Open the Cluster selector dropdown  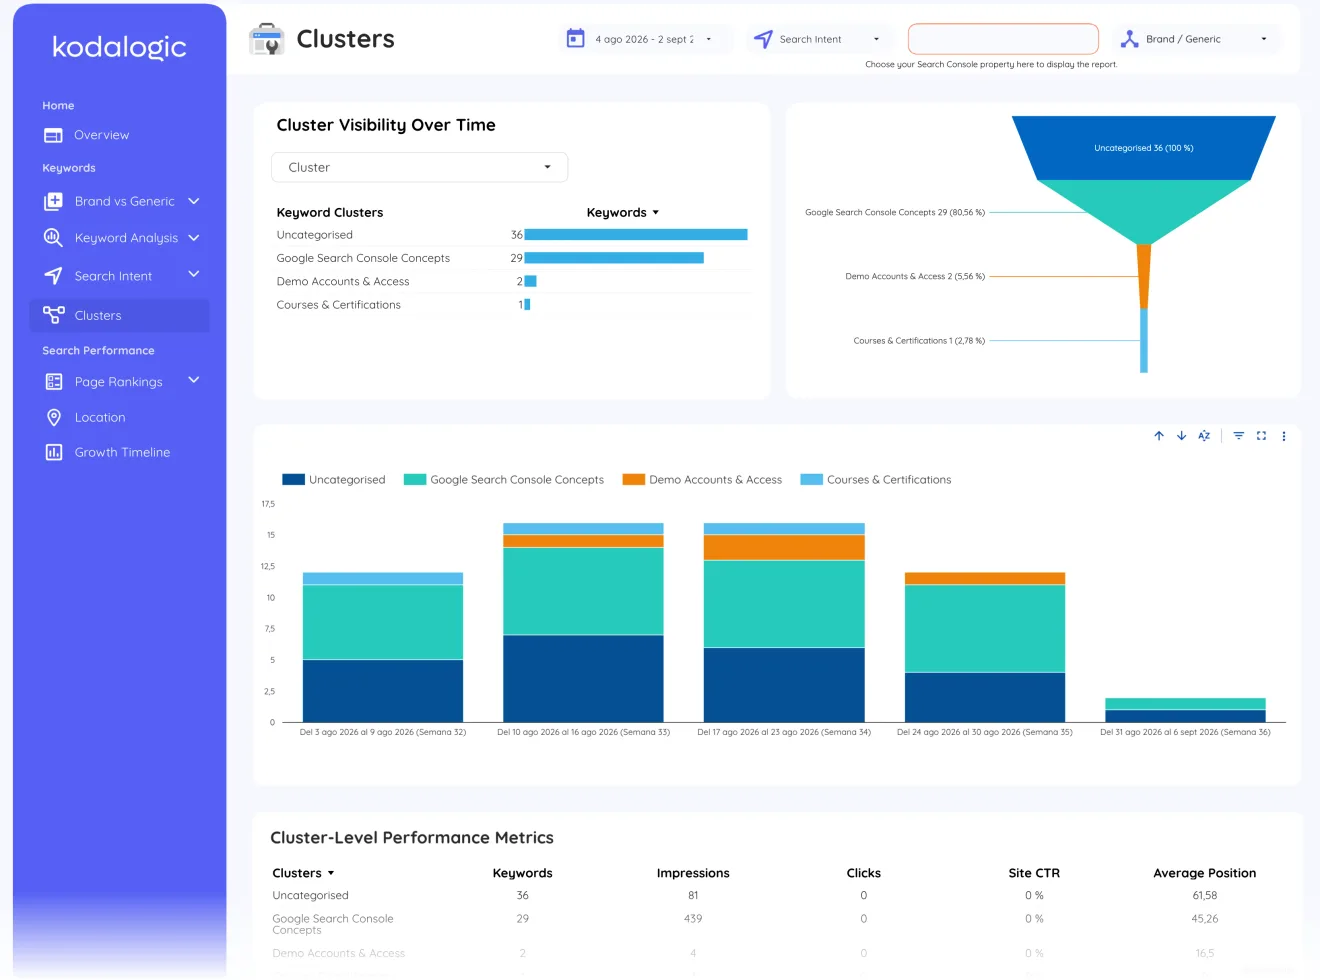tap(419, 167)
